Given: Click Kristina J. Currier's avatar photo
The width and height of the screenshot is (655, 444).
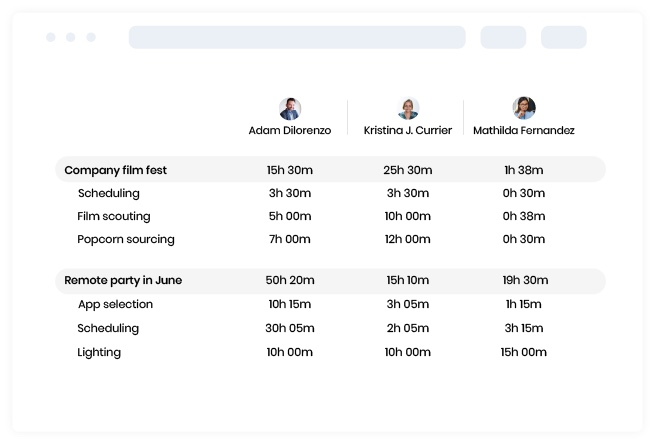Looking at the screenshot, I should (x=408, y=109).
